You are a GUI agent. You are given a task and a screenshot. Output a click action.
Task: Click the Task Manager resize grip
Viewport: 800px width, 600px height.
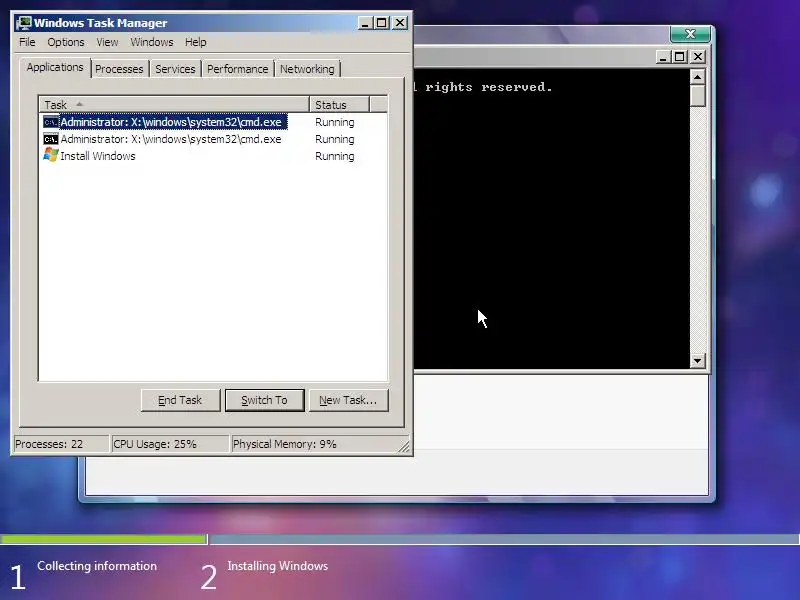click(404, 446)
